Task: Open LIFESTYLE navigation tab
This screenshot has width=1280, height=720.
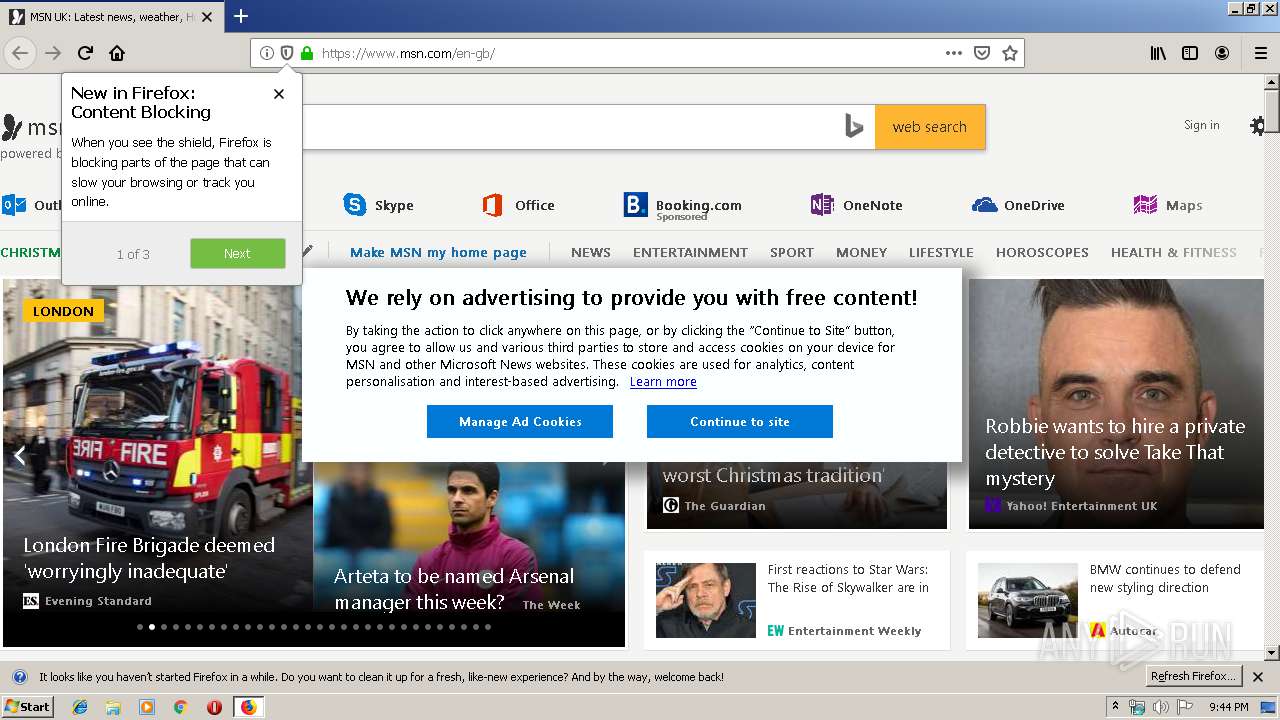Action: (941, 252)
